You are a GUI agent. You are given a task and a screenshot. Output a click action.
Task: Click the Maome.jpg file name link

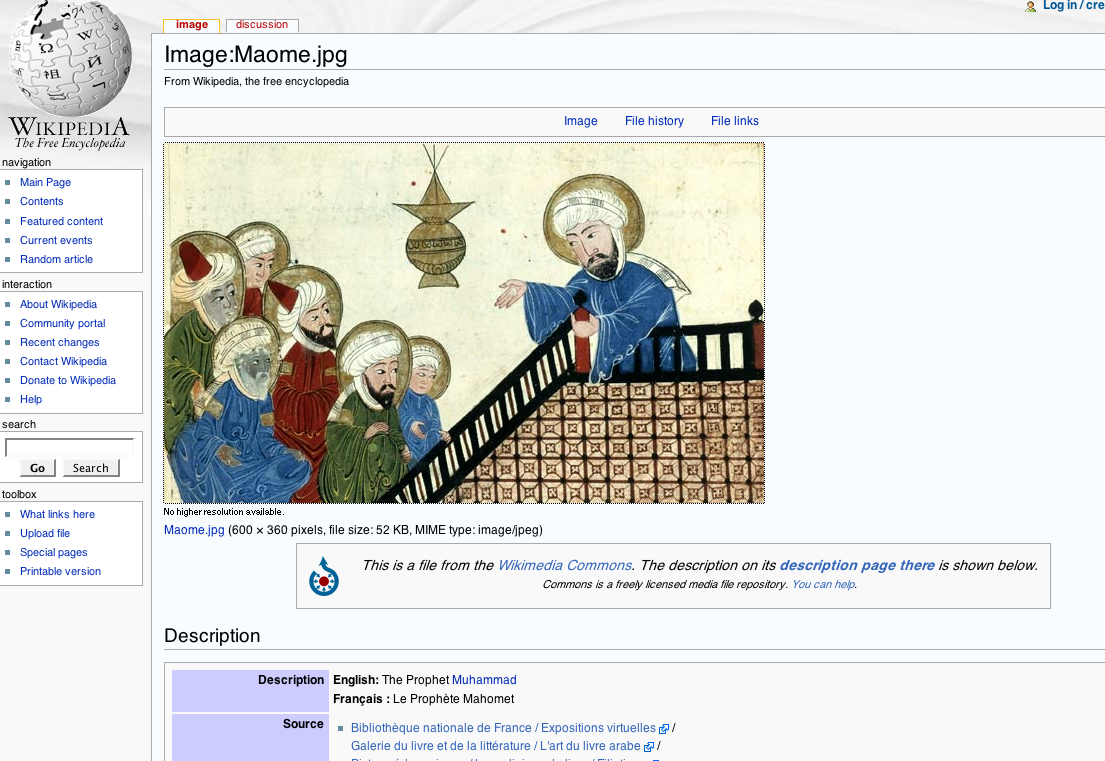[x=194, y=530]
